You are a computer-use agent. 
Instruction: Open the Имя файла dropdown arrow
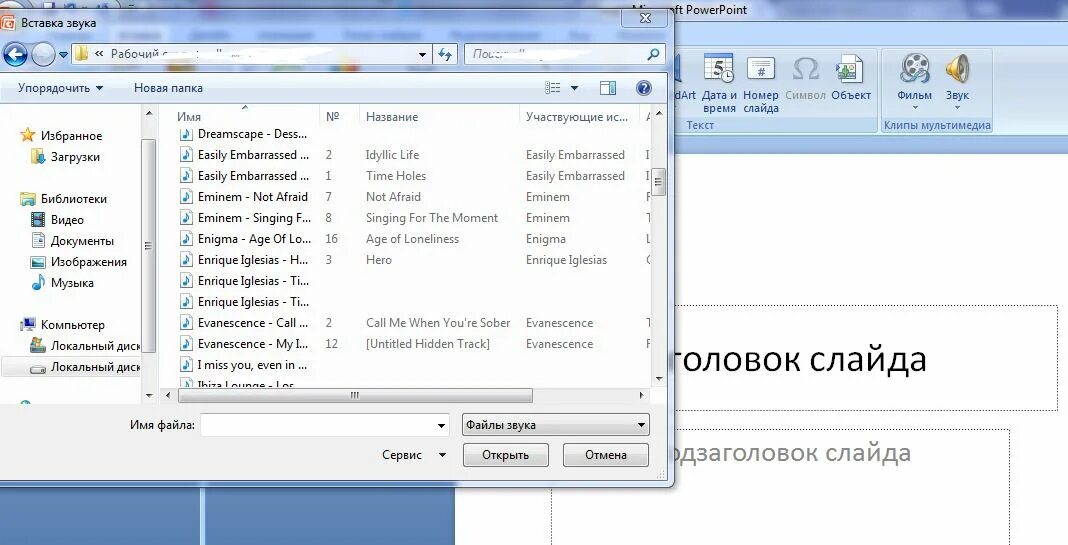tap(442, 426)
